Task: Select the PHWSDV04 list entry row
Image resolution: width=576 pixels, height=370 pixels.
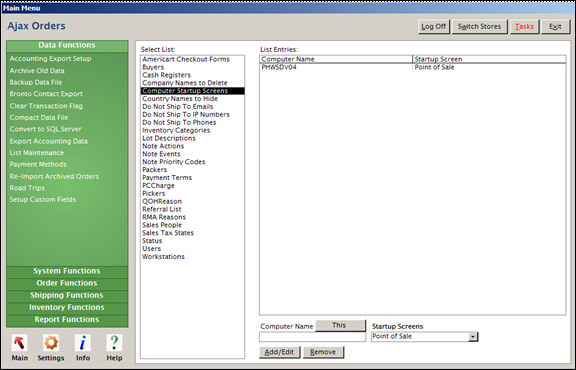Action: 413,68
